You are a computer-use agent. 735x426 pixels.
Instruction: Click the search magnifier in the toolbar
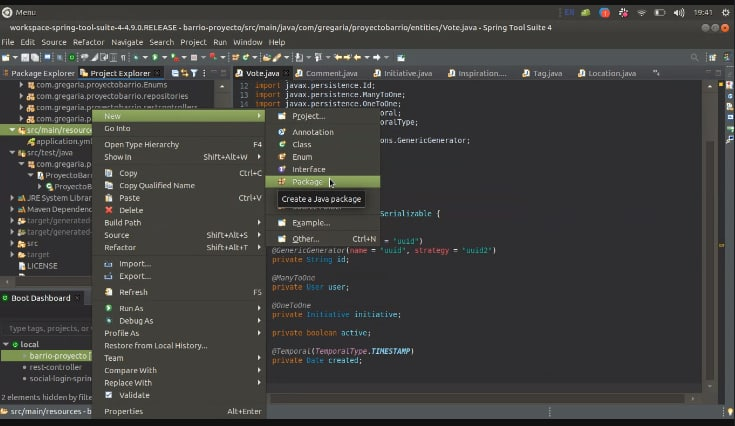tap(694, 58)
